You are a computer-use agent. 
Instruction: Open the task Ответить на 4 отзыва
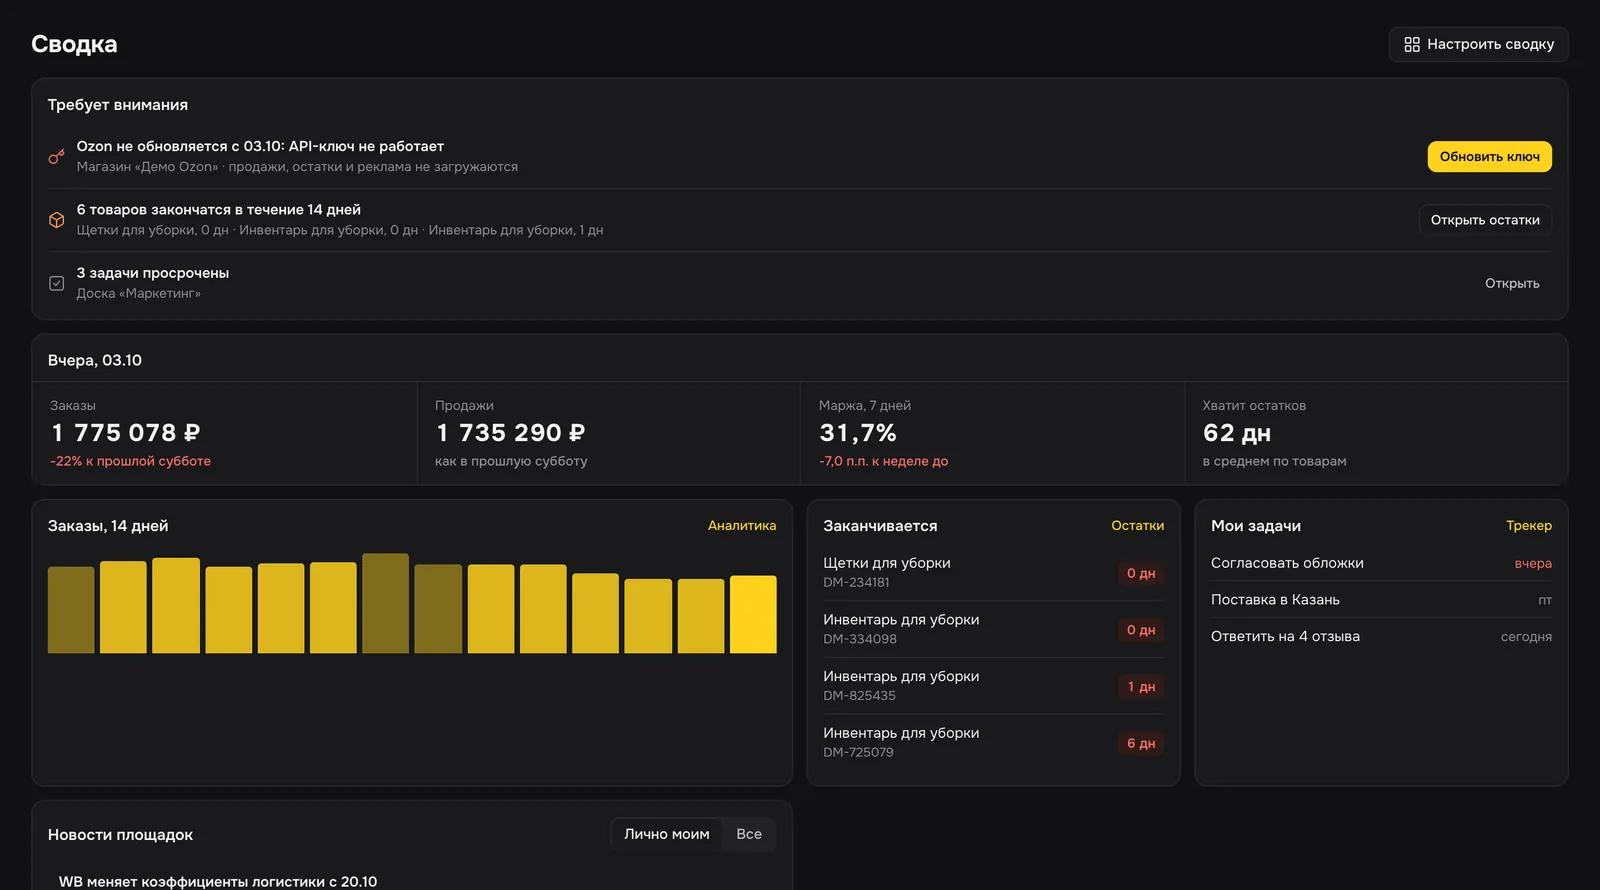tap(1381, 637)
